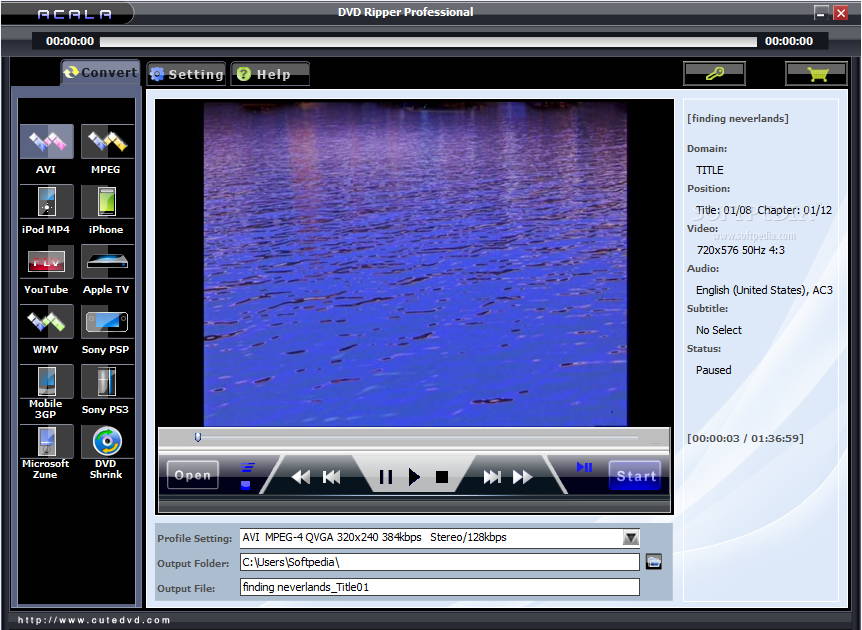Click the 'English (United States), AC3' audio text
The image size is (862, 630).
point(764,290)
